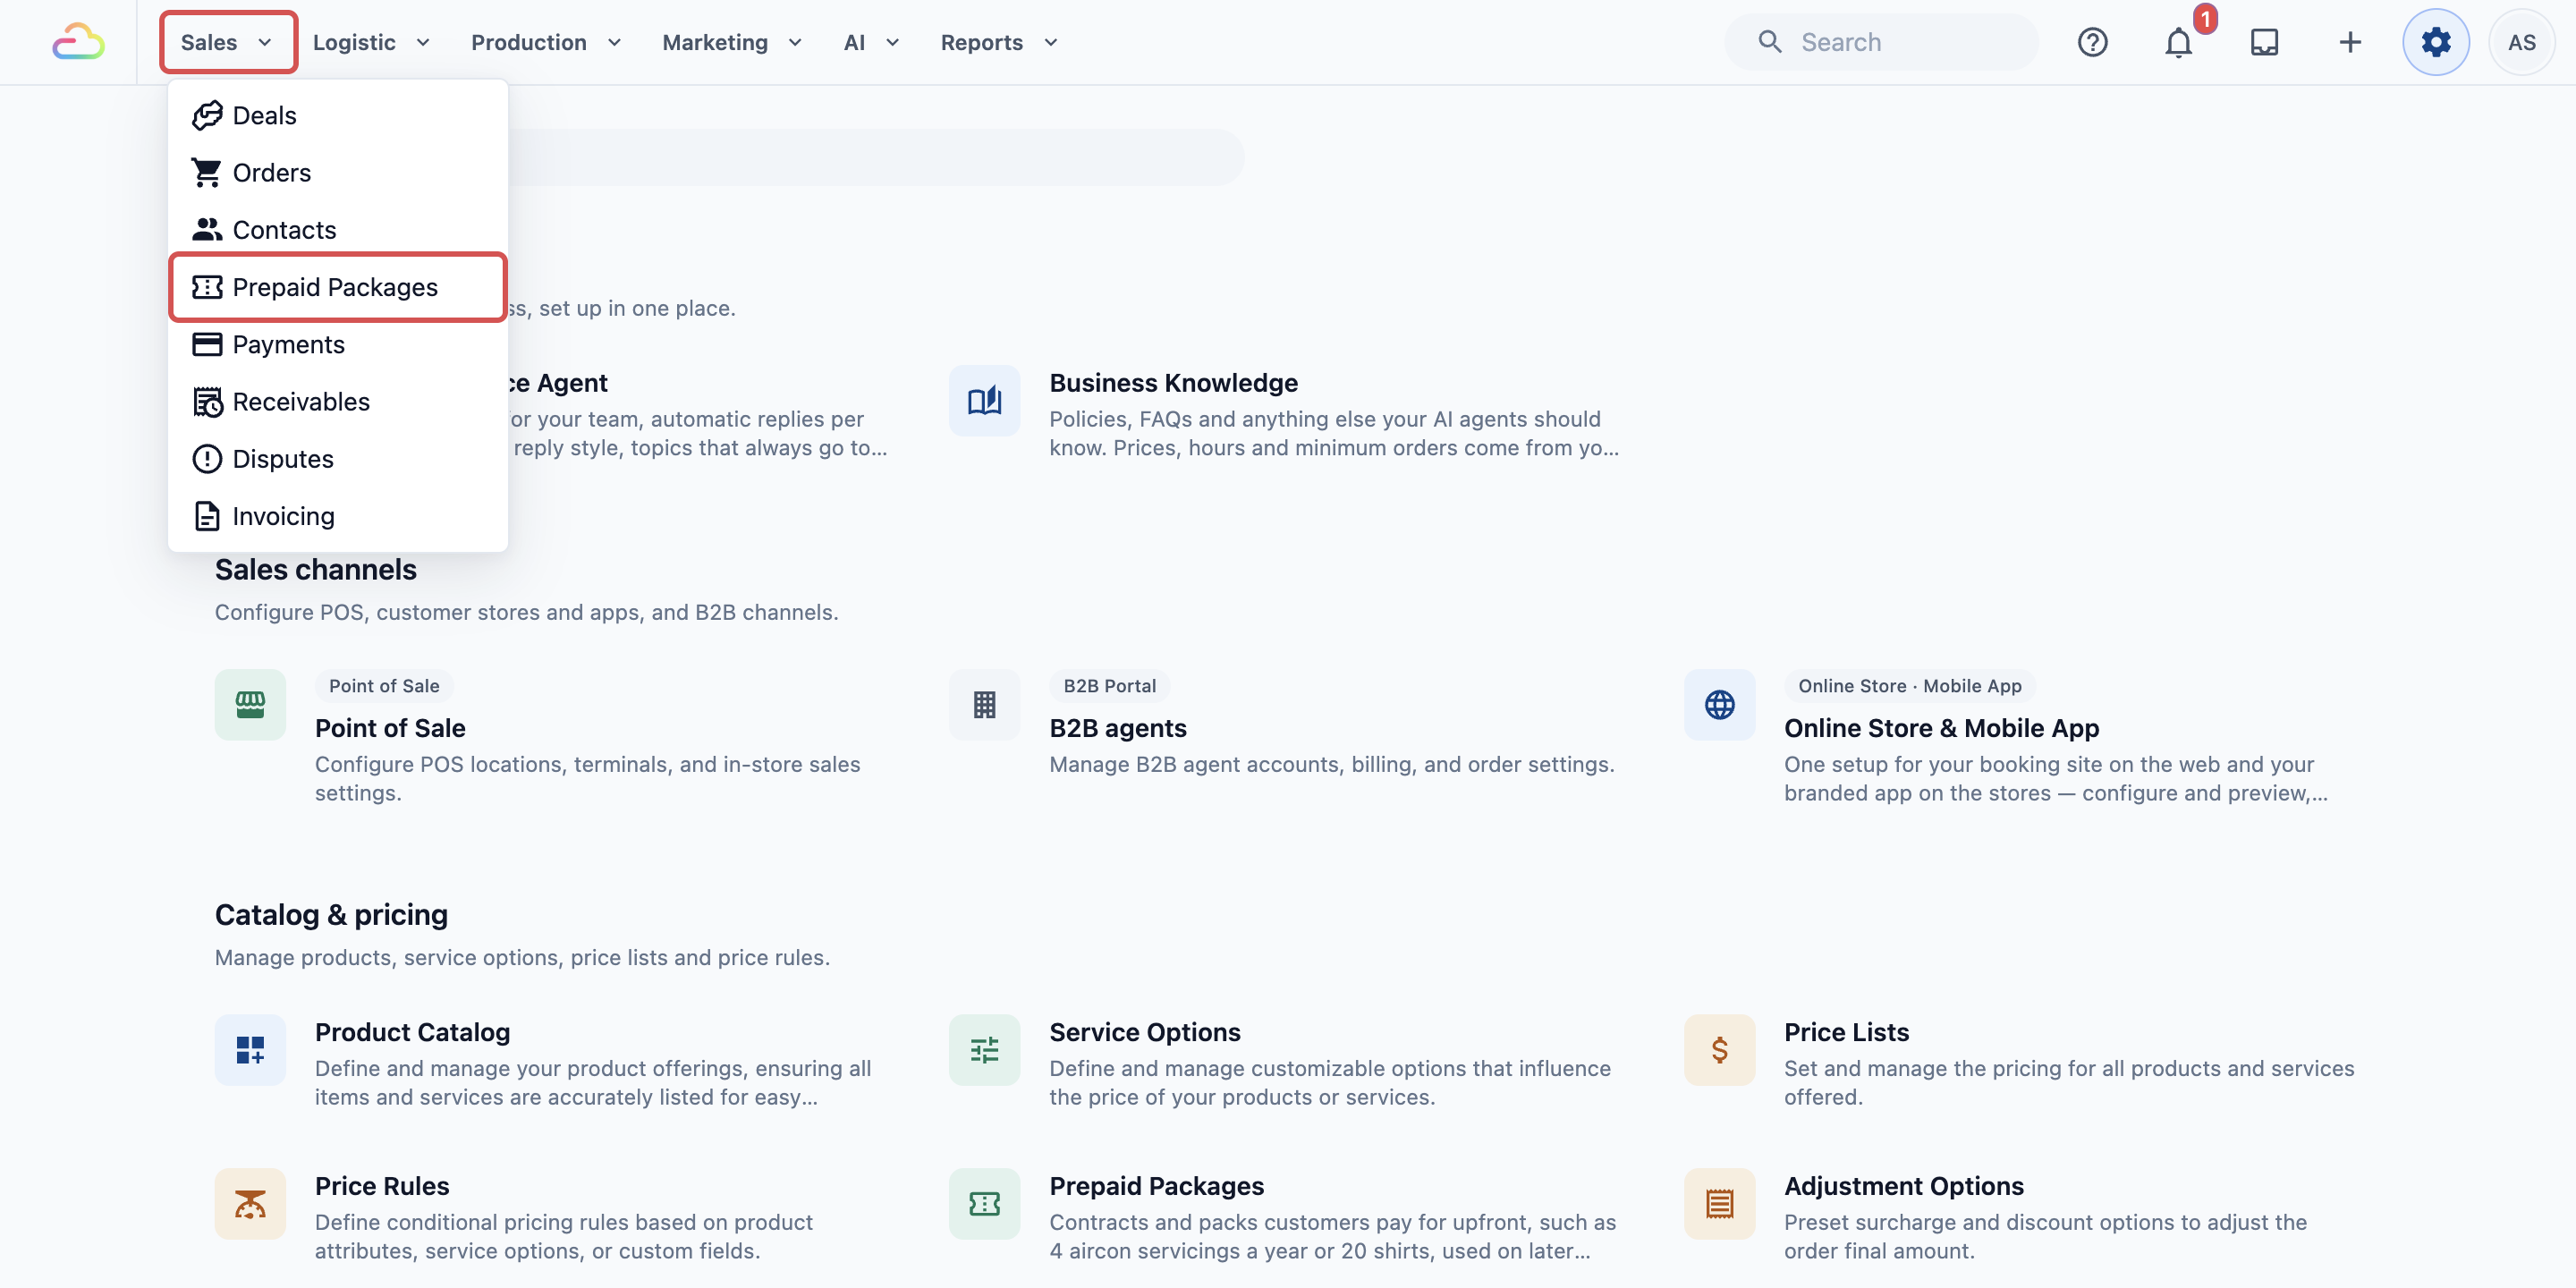Open Product Catalog settings title
Viewport: 2576px width, 1288px height.
[x=412, y=1032]
